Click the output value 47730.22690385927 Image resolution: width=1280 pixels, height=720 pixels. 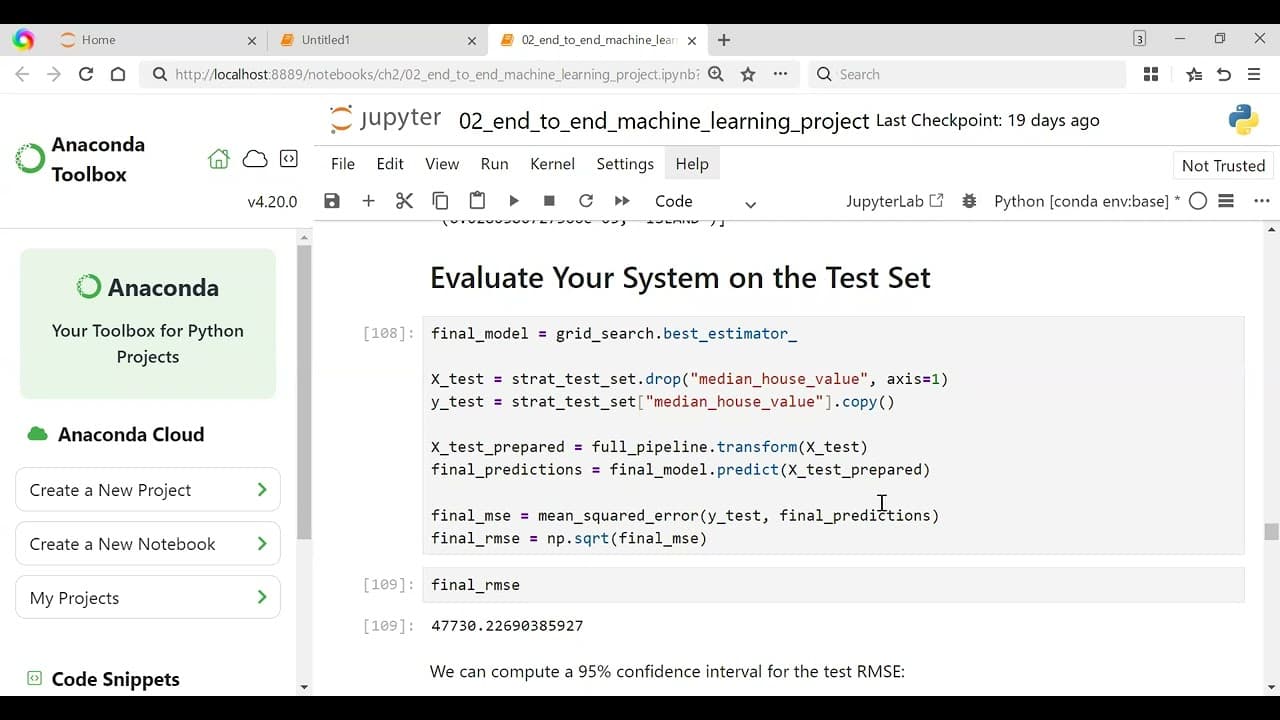(507, 626)
